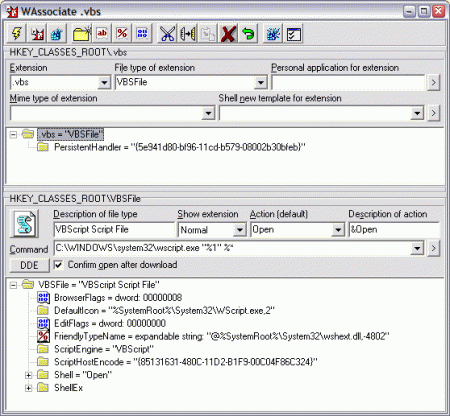Expand the ShellEx tree node
The image size is (450, 416).
tap(29, 388)
